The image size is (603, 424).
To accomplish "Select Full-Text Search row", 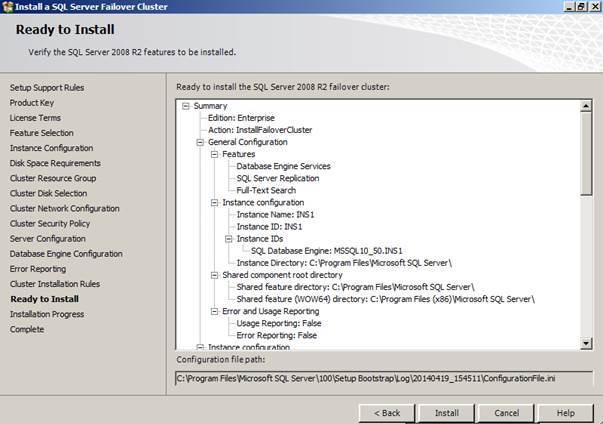I will coord(266,190).
